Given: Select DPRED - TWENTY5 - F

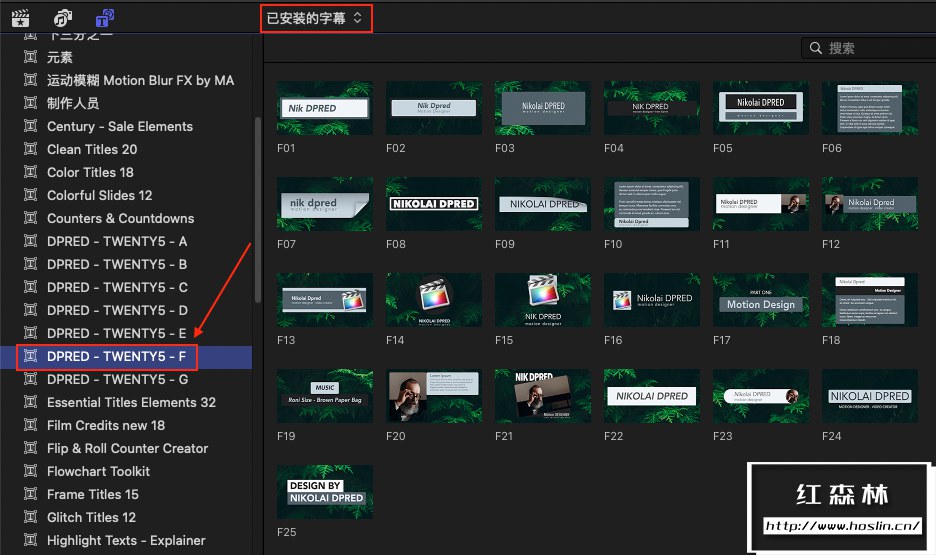Looking at the screenshot, I should pyautogui.click(x=126, y=357).
